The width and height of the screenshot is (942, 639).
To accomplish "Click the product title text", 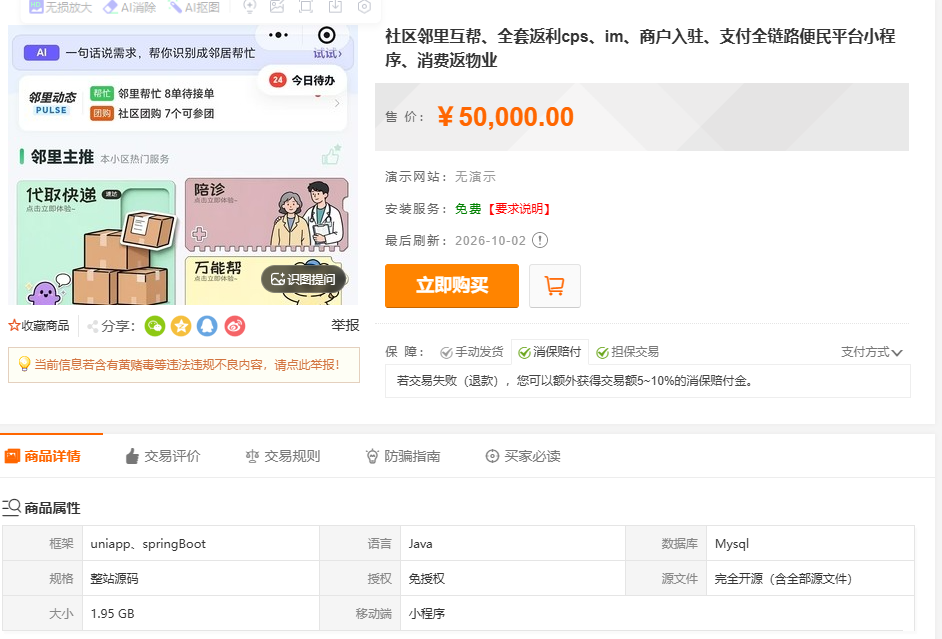I will (x=640, y=48).
